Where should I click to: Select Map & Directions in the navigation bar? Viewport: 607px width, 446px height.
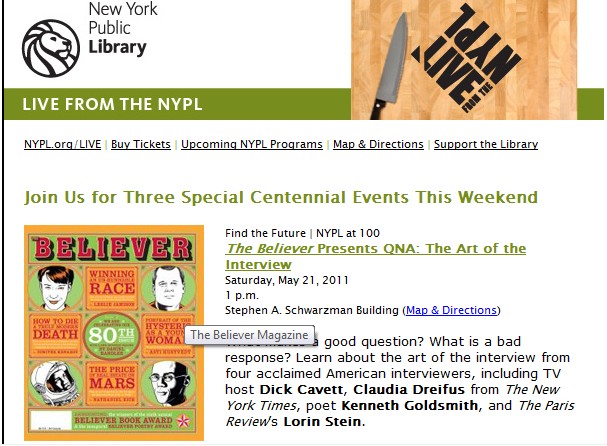378,144
